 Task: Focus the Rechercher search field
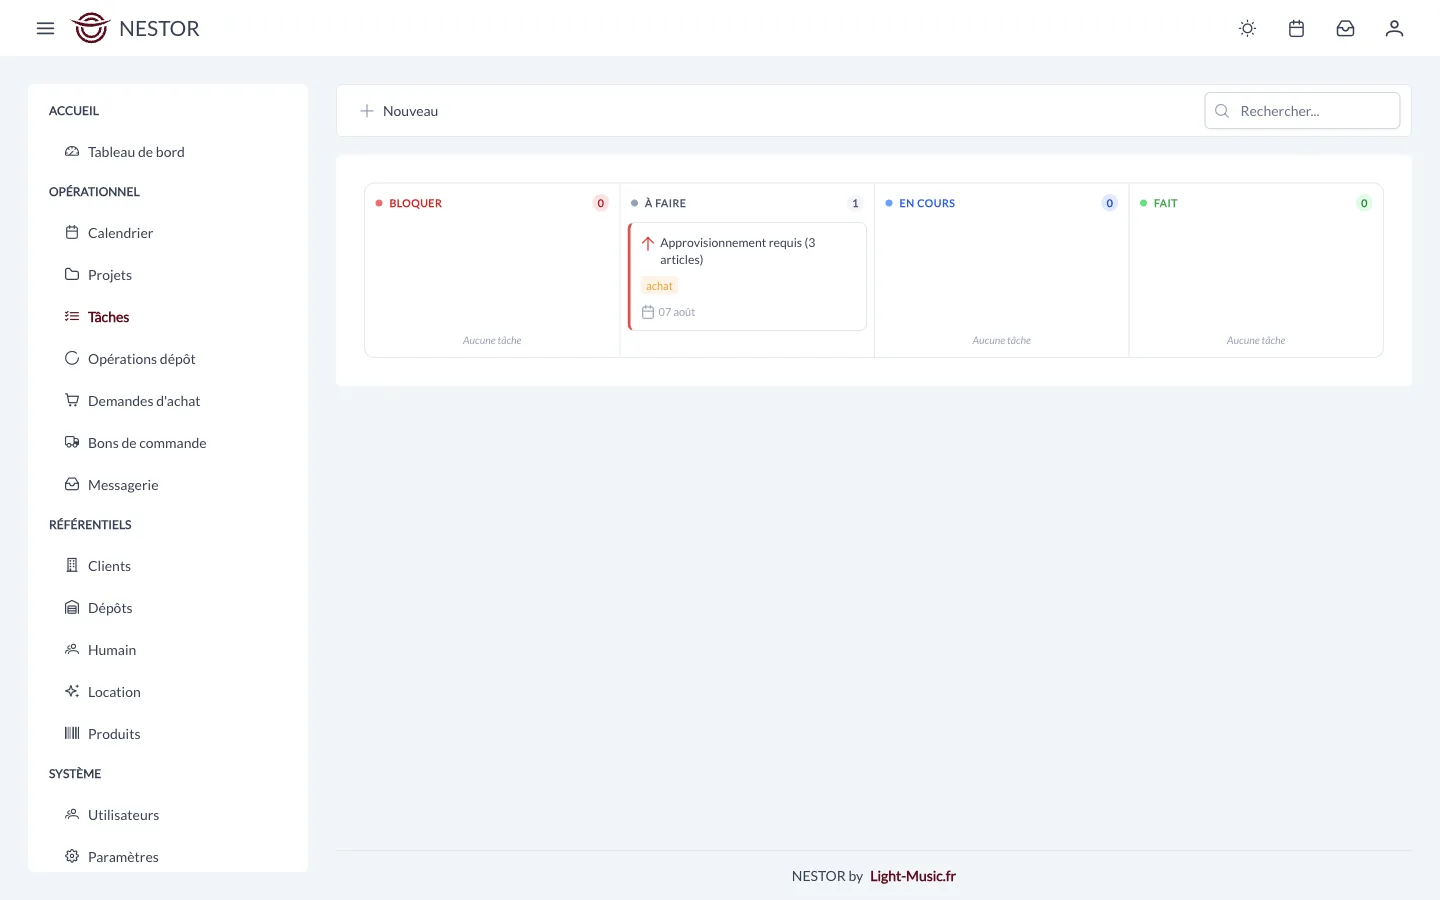1302,111
